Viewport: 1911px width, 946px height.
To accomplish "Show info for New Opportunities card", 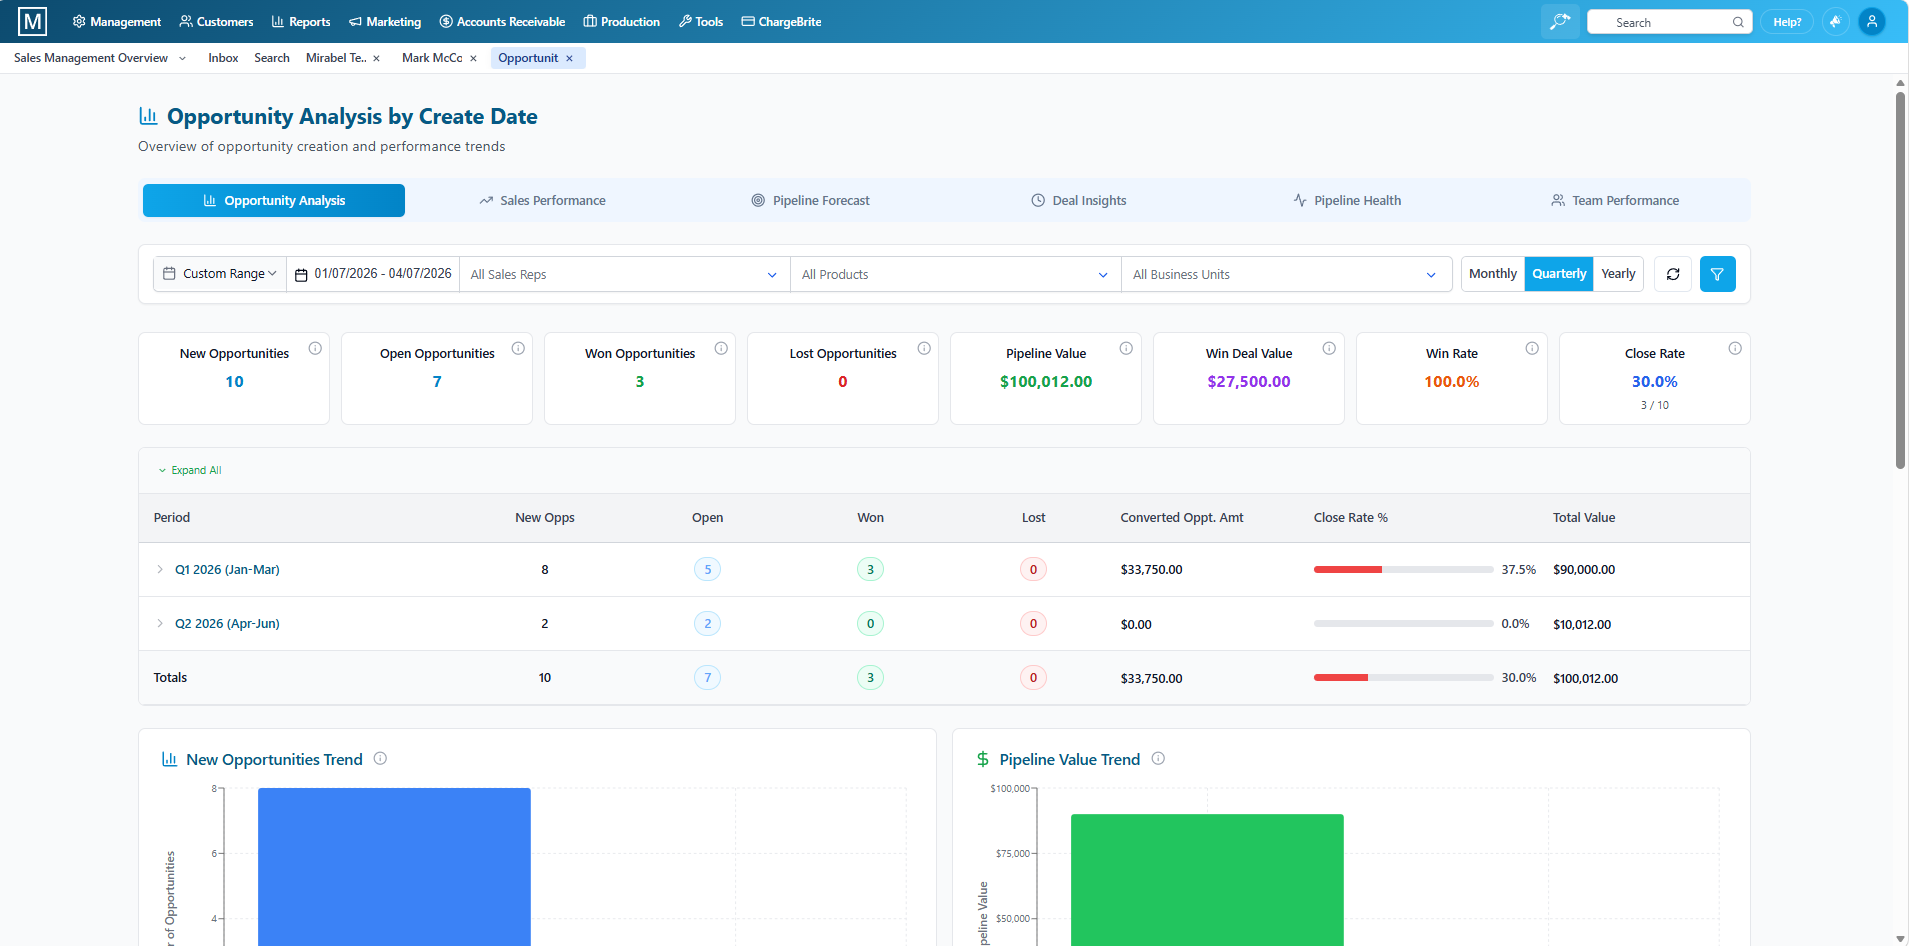I will tap(315, 348).
